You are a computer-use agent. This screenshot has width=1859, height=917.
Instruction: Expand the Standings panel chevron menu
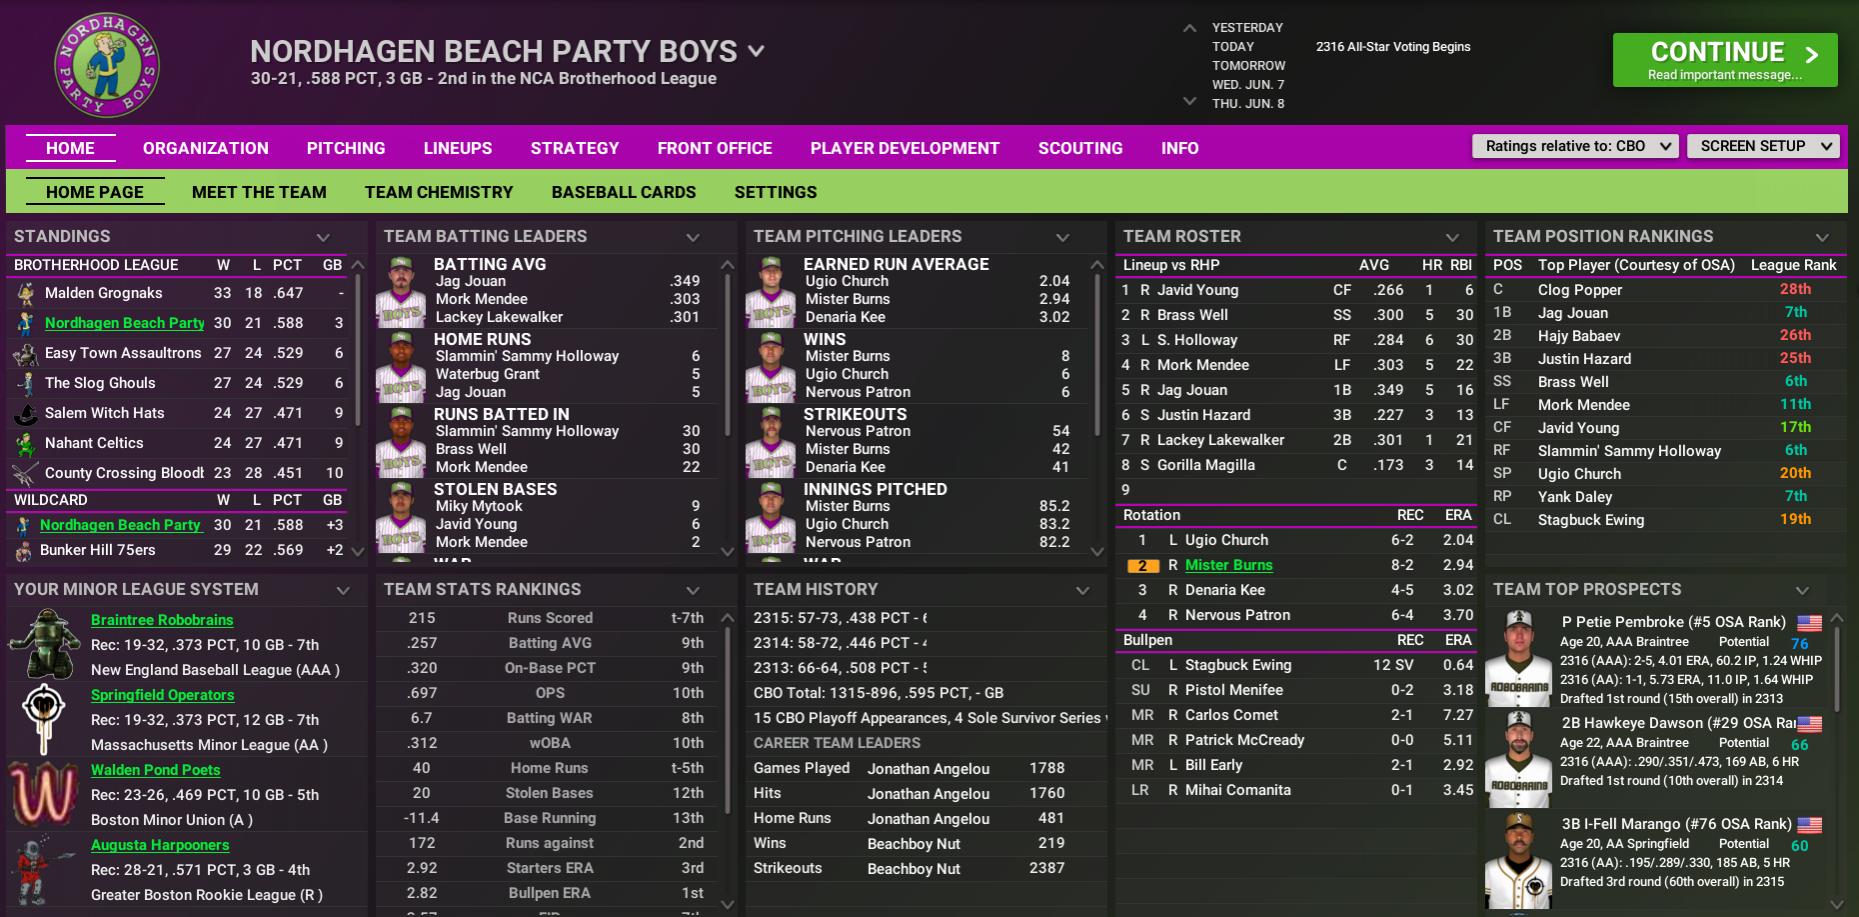[x=323, y=237]
